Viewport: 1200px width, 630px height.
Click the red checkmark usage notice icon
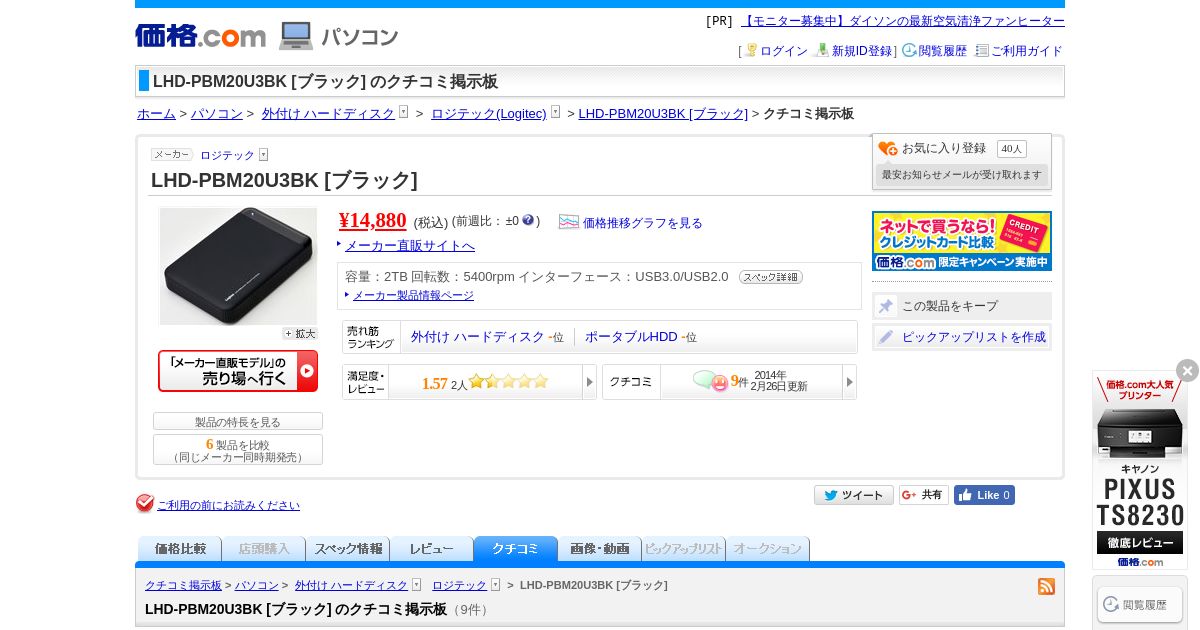(x=145, y=504)
